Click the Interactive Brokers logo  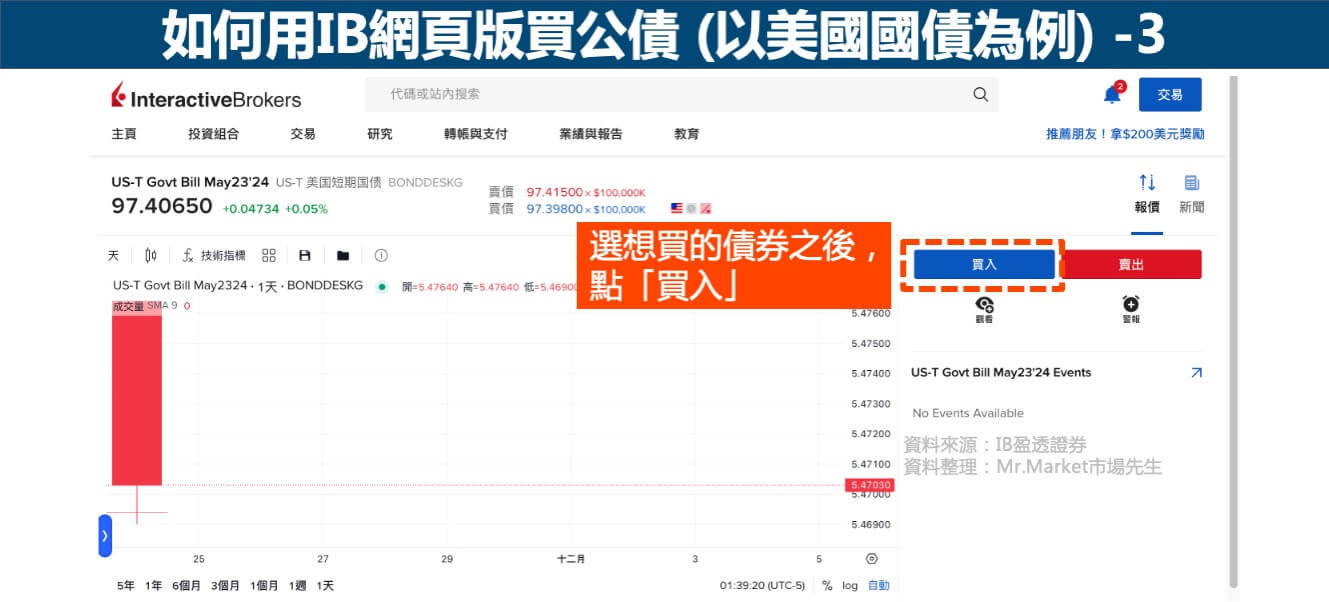[x=206, y=97]
